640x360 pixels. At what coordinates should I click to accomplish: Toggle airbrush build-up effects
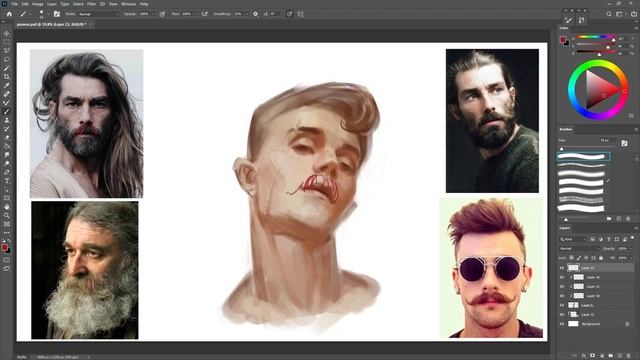click(205, 14)
